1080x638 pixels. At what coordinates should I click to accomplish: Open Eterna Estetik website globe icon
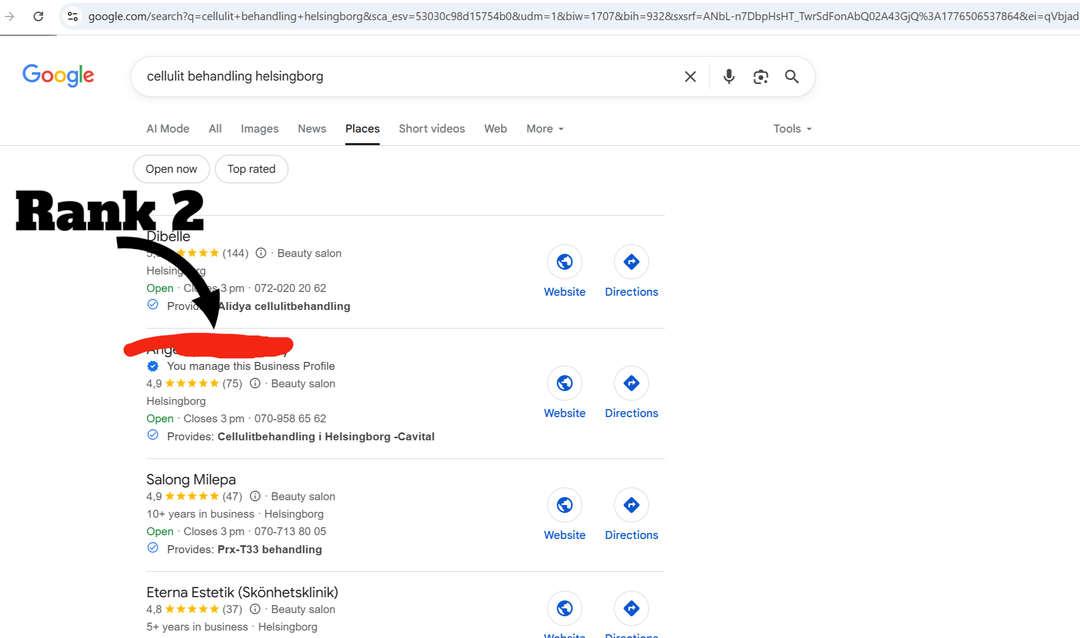[x=565, y=608]
